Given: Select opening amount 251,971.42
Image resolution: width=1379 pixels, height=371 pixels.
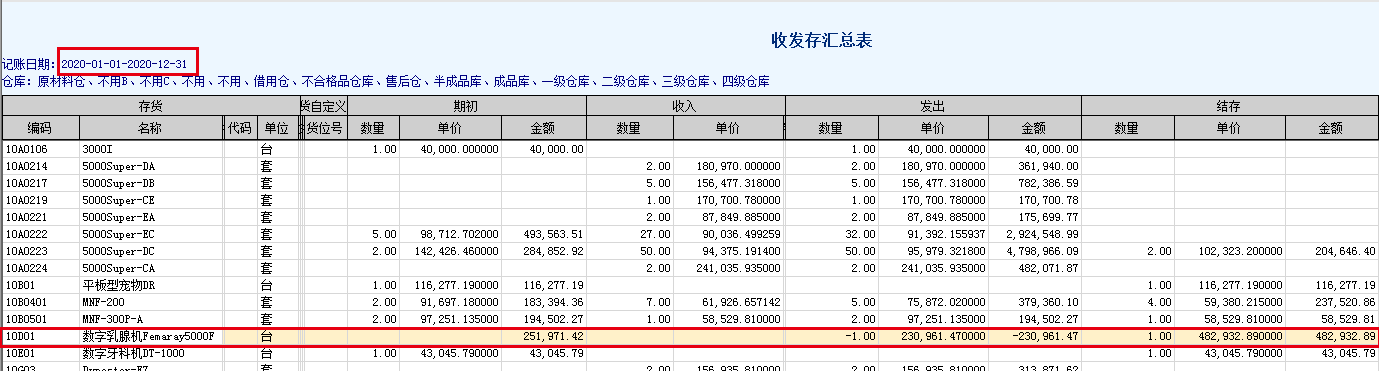Looking at the screenshot, I should pyautogui.click(x=553, y=337).
